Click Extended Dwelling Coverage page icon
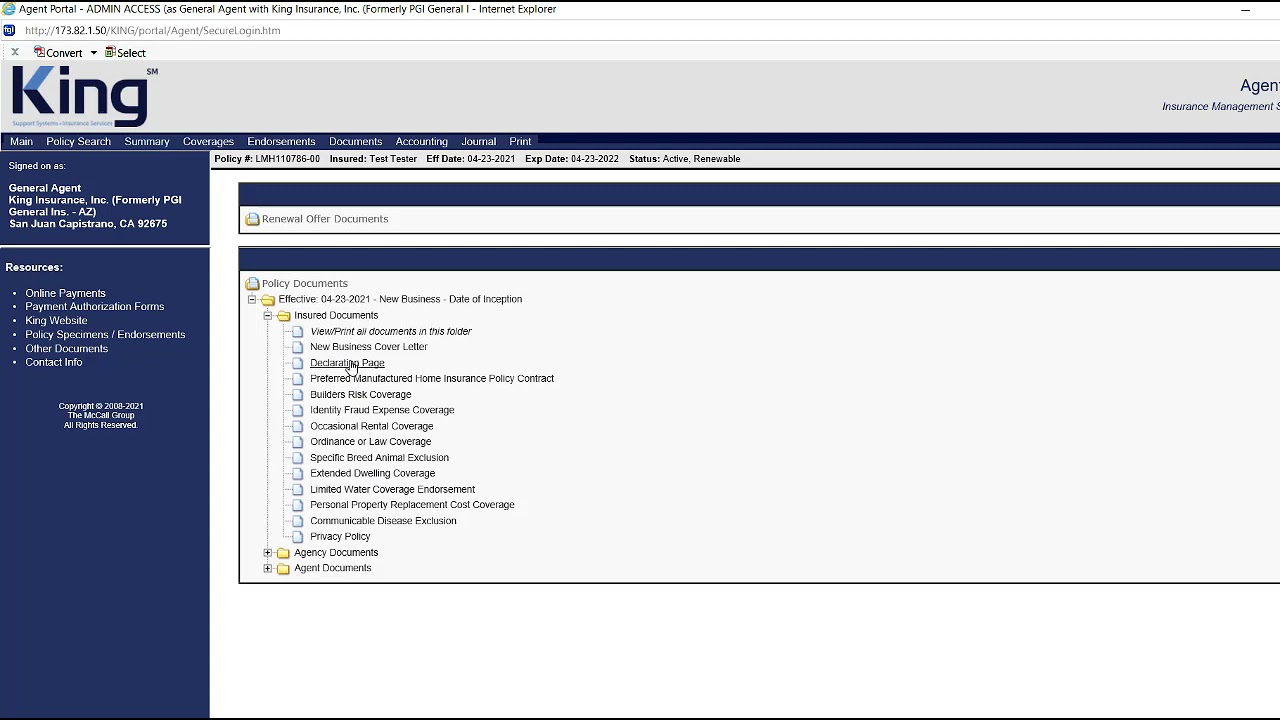The width and height of the screenshot is (1280, 720). coord(298,474)
